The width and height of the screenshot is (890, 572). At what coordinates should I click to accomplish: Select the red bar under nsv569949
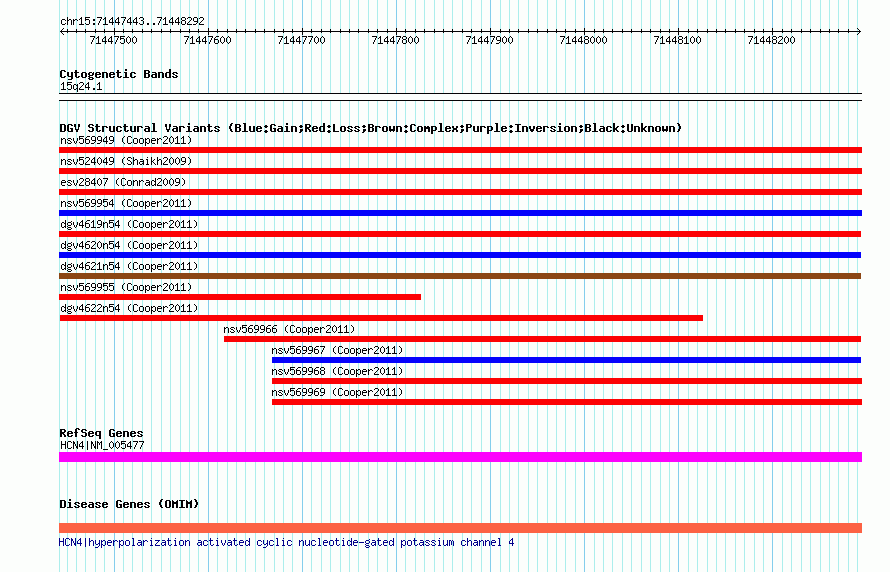[460, 150]
